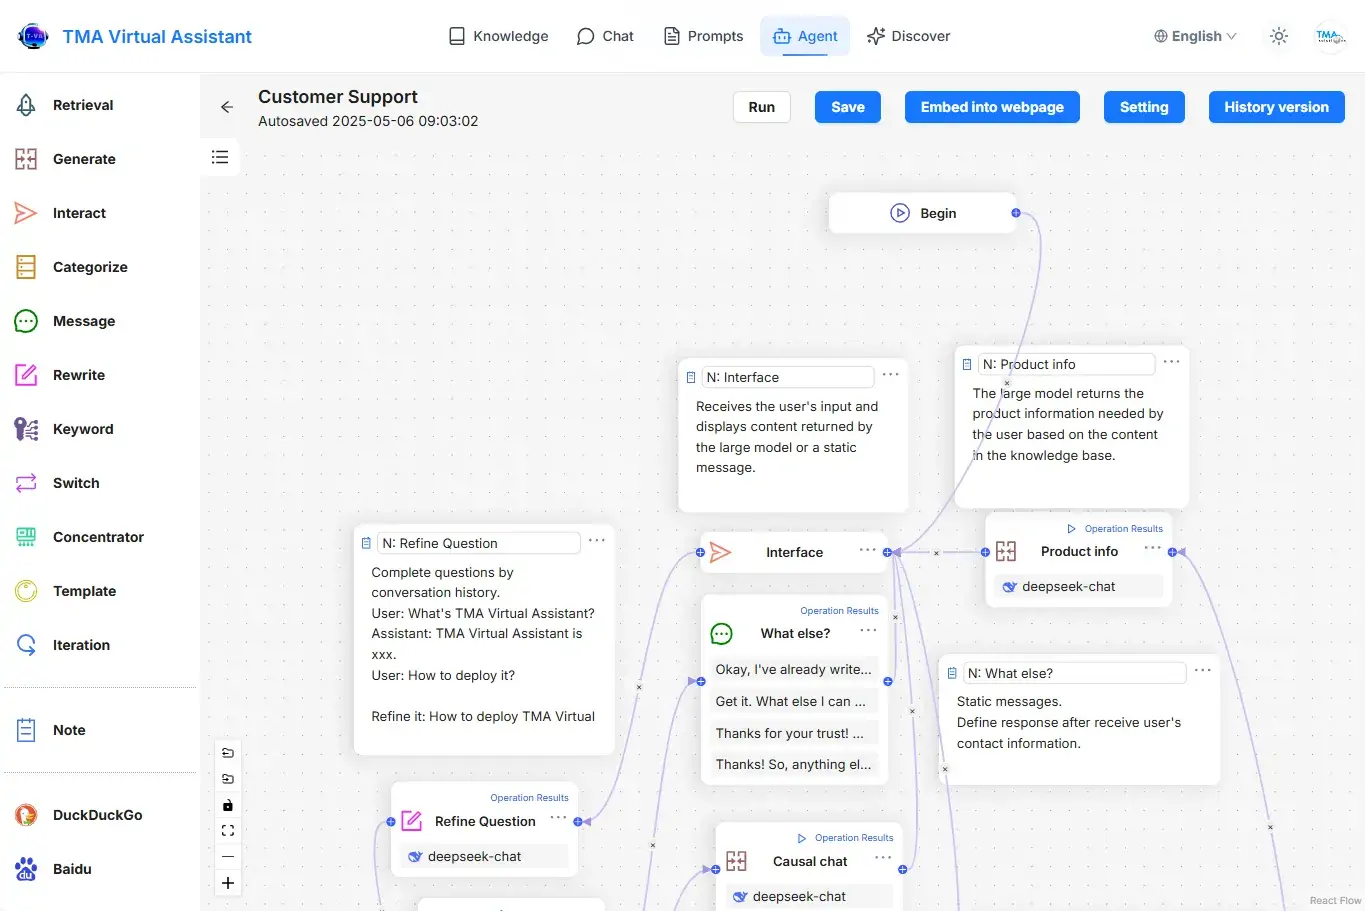The height and width of the screenshot is (911, 1365).
Task: Toggle the component list panel icon
Action: [220, 157]
